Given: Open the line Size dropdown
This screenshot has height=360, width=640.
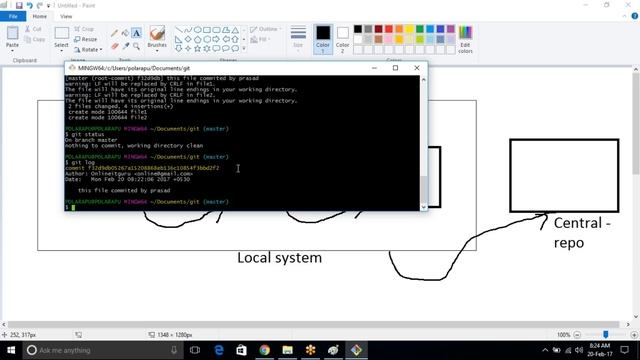Looking at the screenshot, I should pos(298,39).
